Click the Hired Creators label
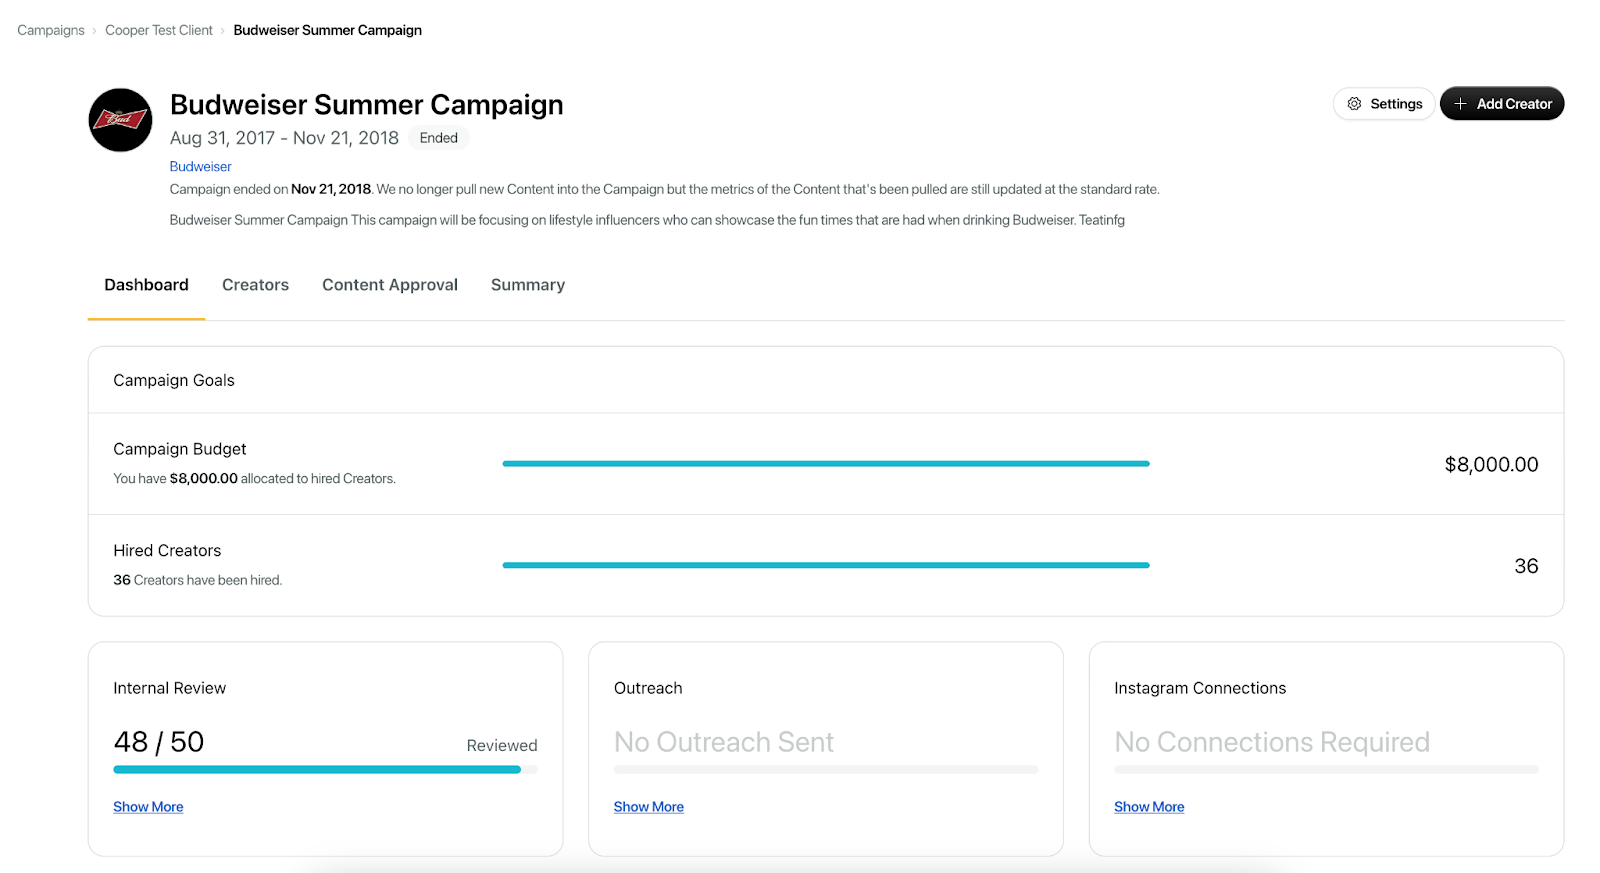Viewport: 1600px width, 873px height. (167, 551)
